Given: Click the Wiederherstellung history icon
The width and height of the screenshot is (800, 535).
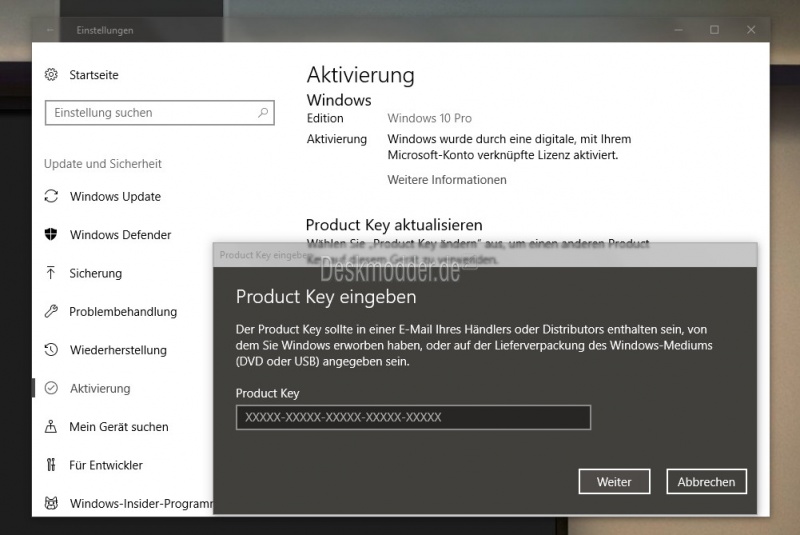Looking at the screenshot, I should [51, 350].
